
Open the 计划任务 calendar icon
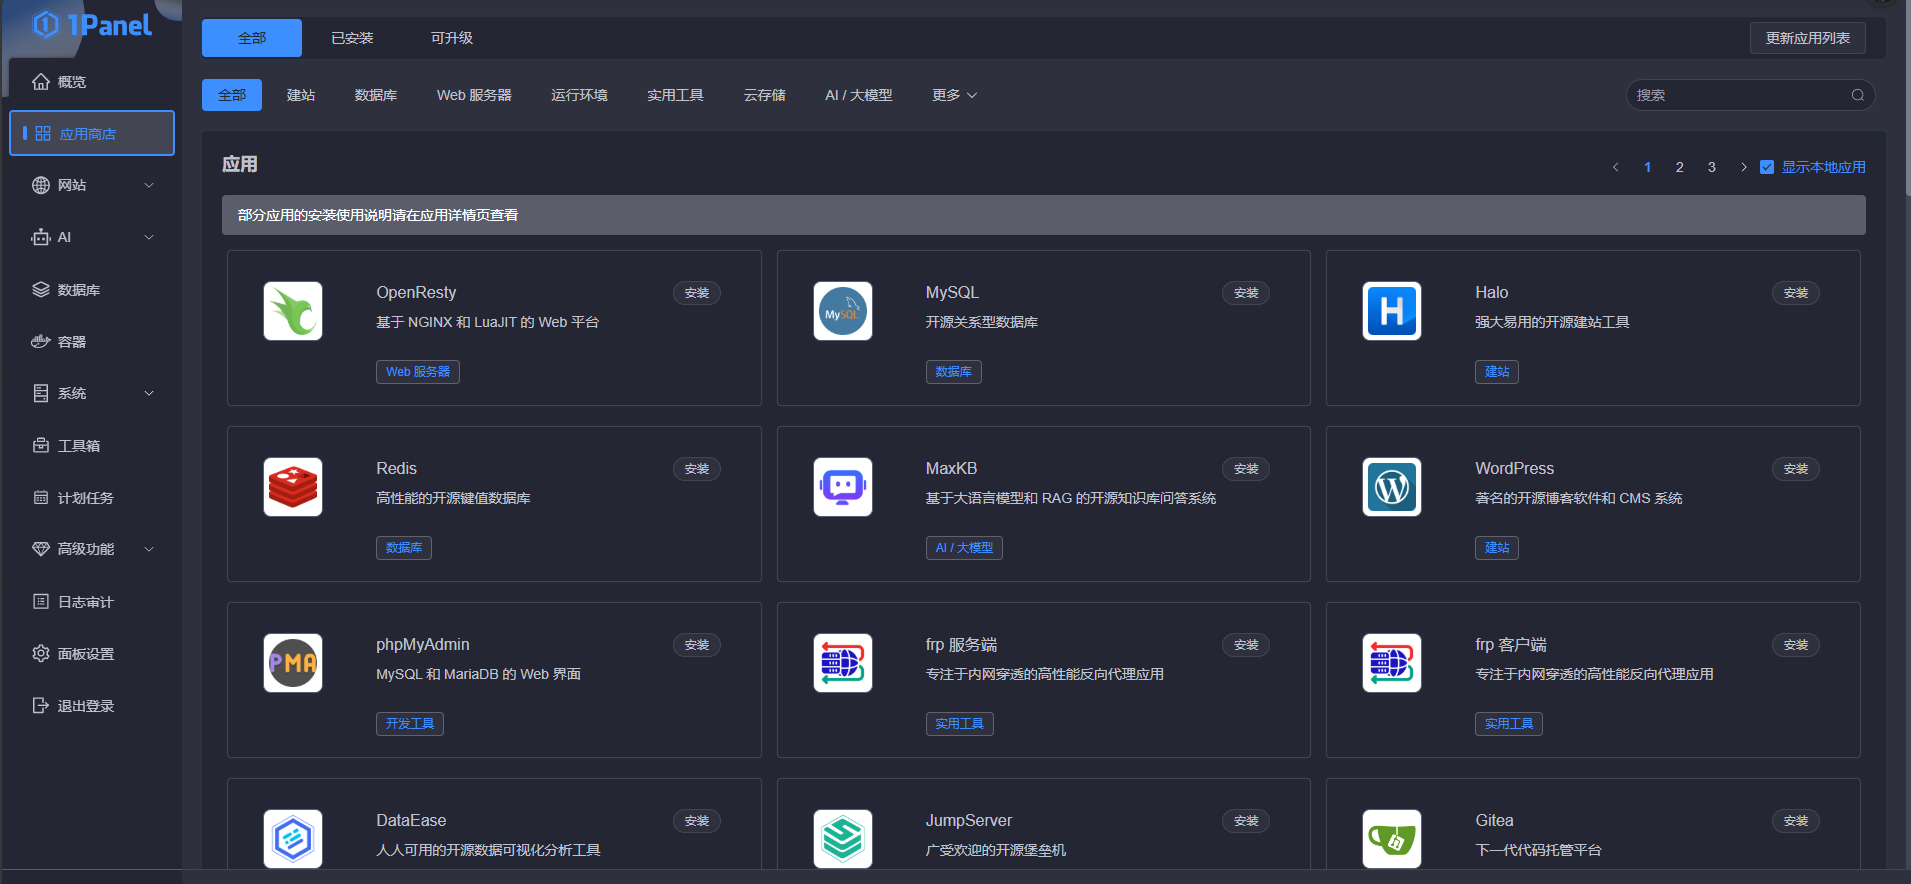click(41, 498)
